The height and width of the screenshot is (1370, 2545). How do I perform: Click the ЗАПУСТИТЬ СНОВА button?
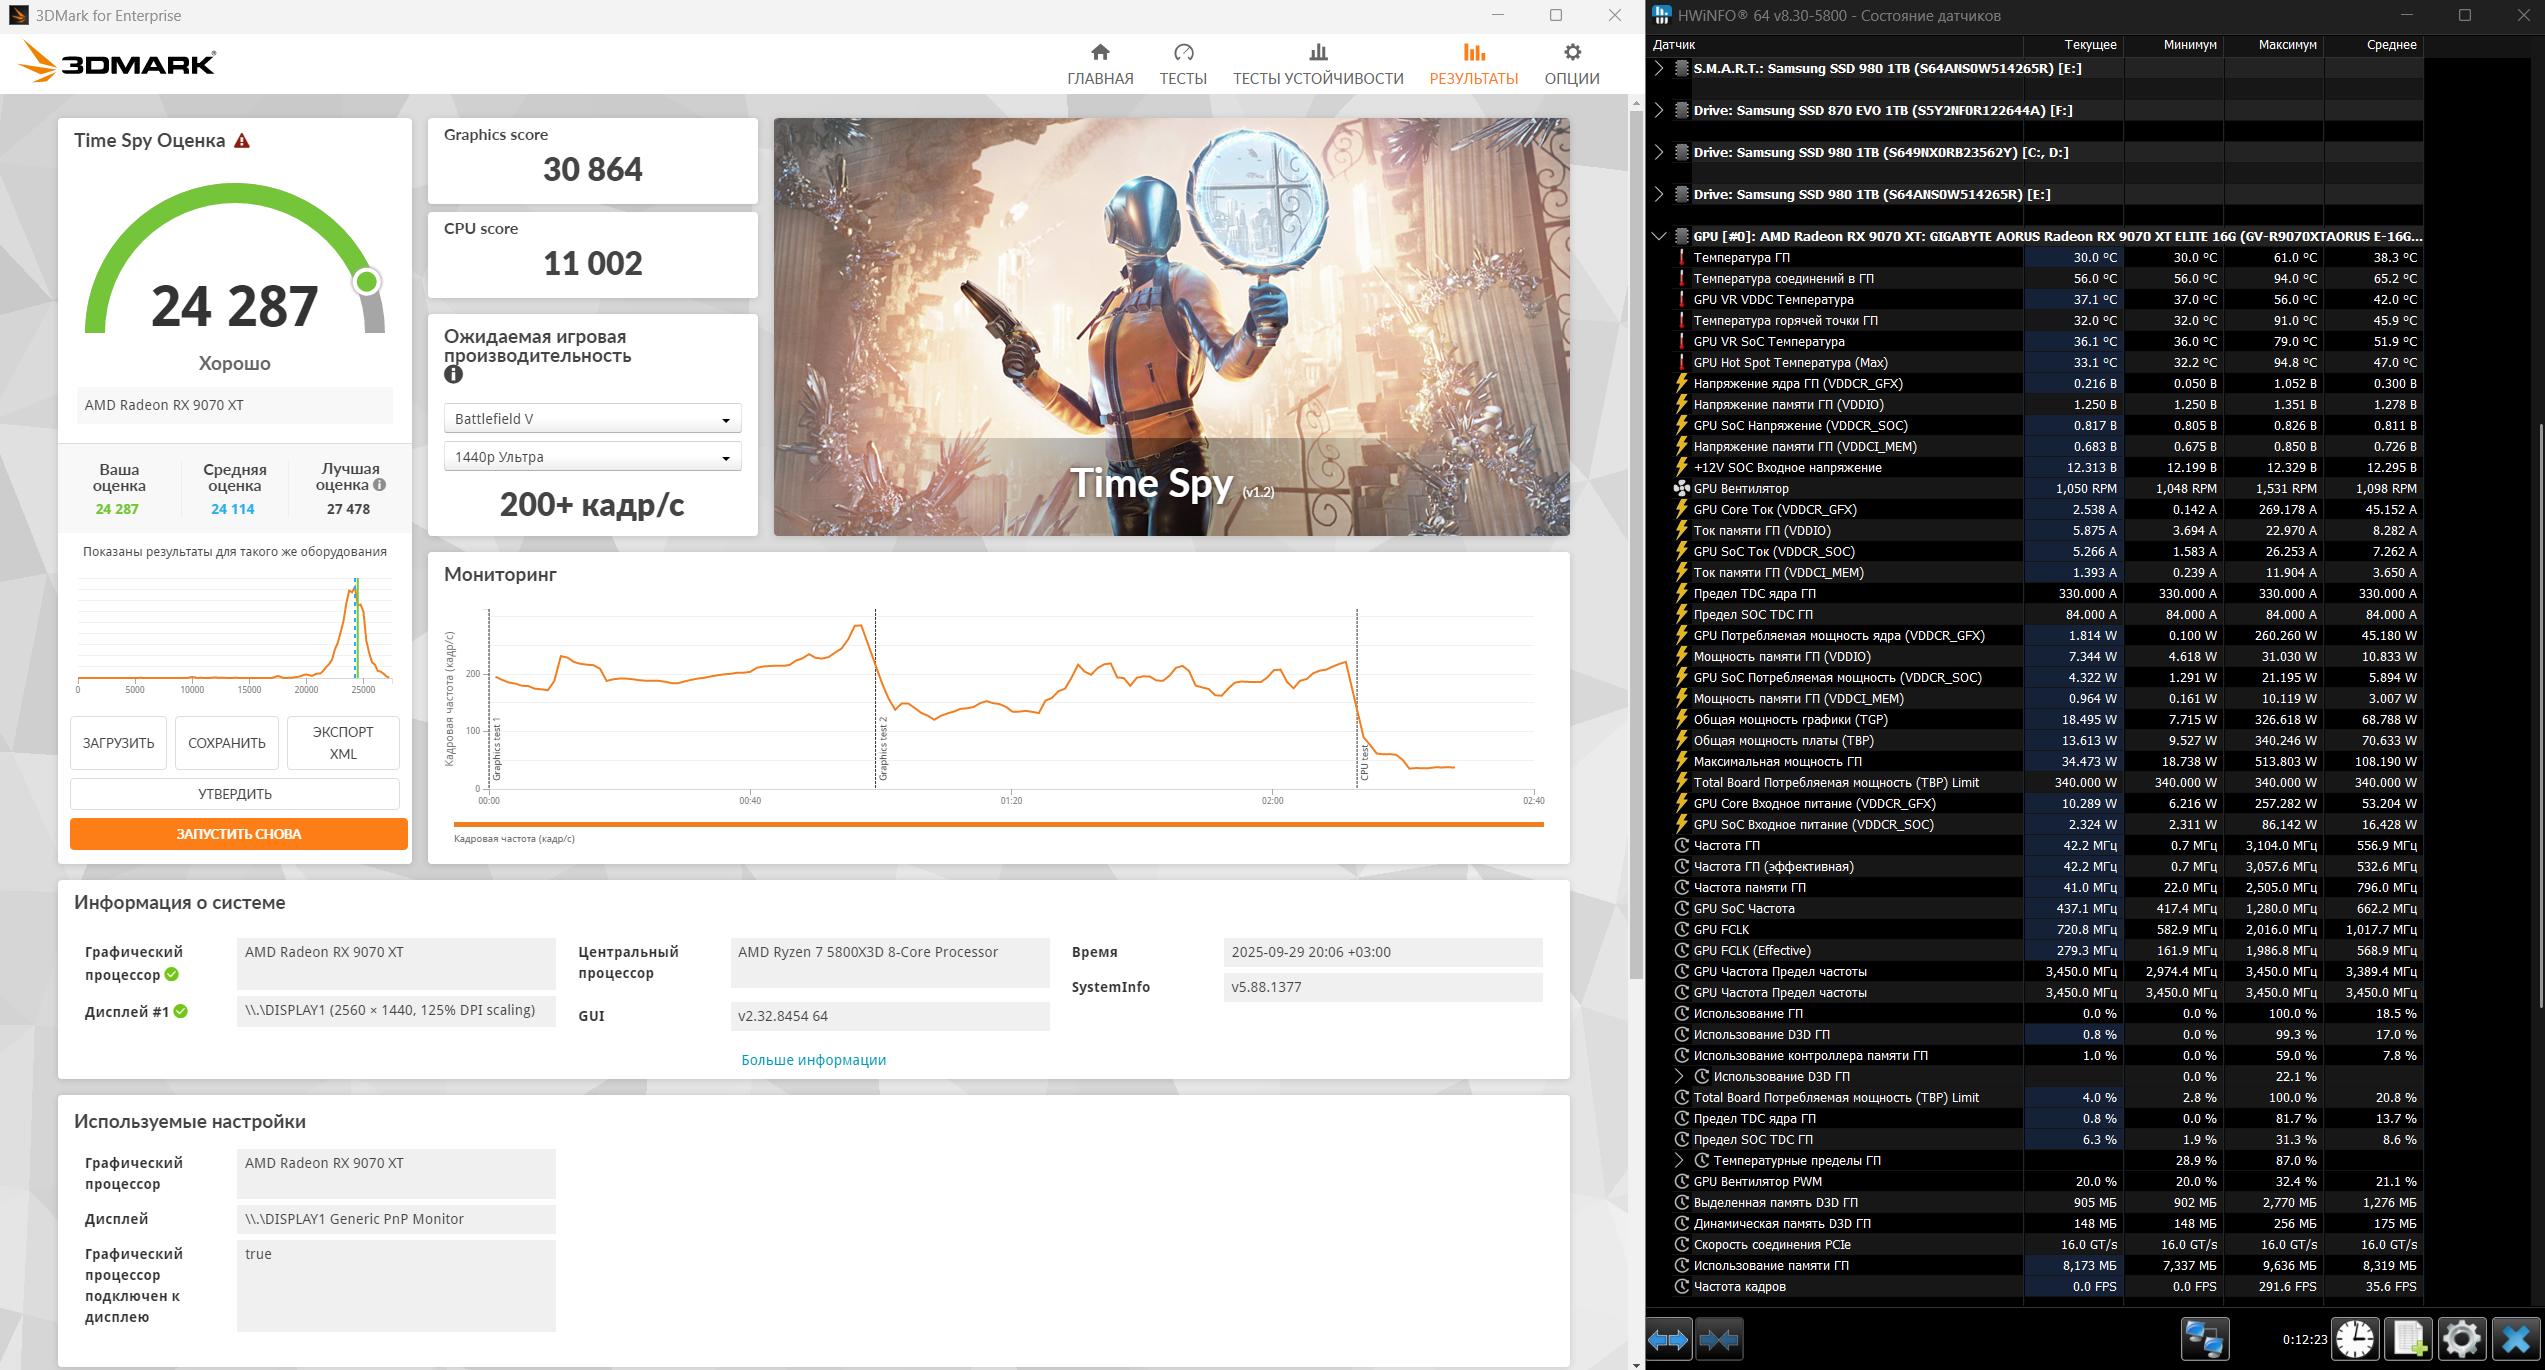(x=239, y=834)
